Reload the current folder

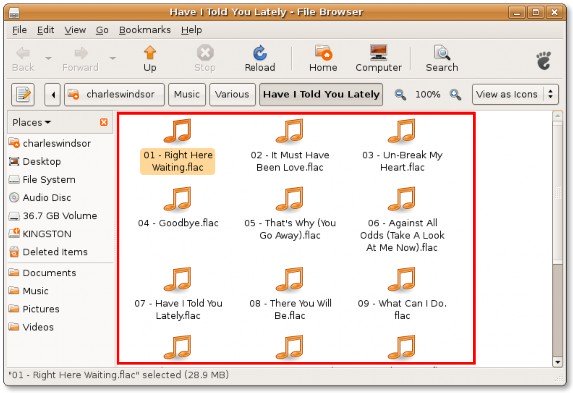[x=260, y=58]
